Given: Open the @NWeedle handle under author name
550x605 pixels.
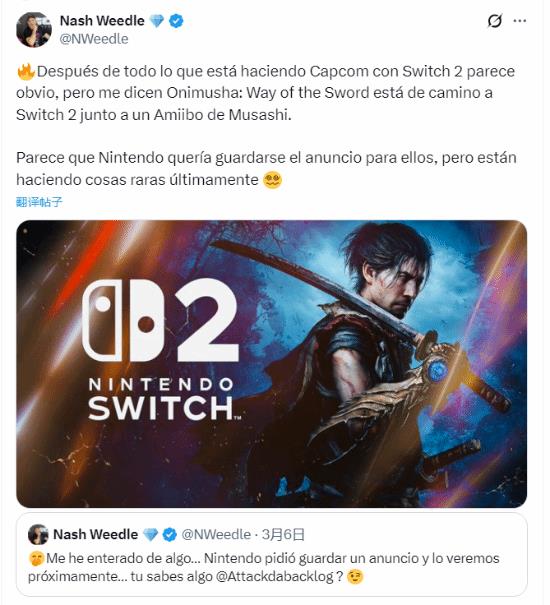Looking at the screenshot, I should tap(94, 39).
